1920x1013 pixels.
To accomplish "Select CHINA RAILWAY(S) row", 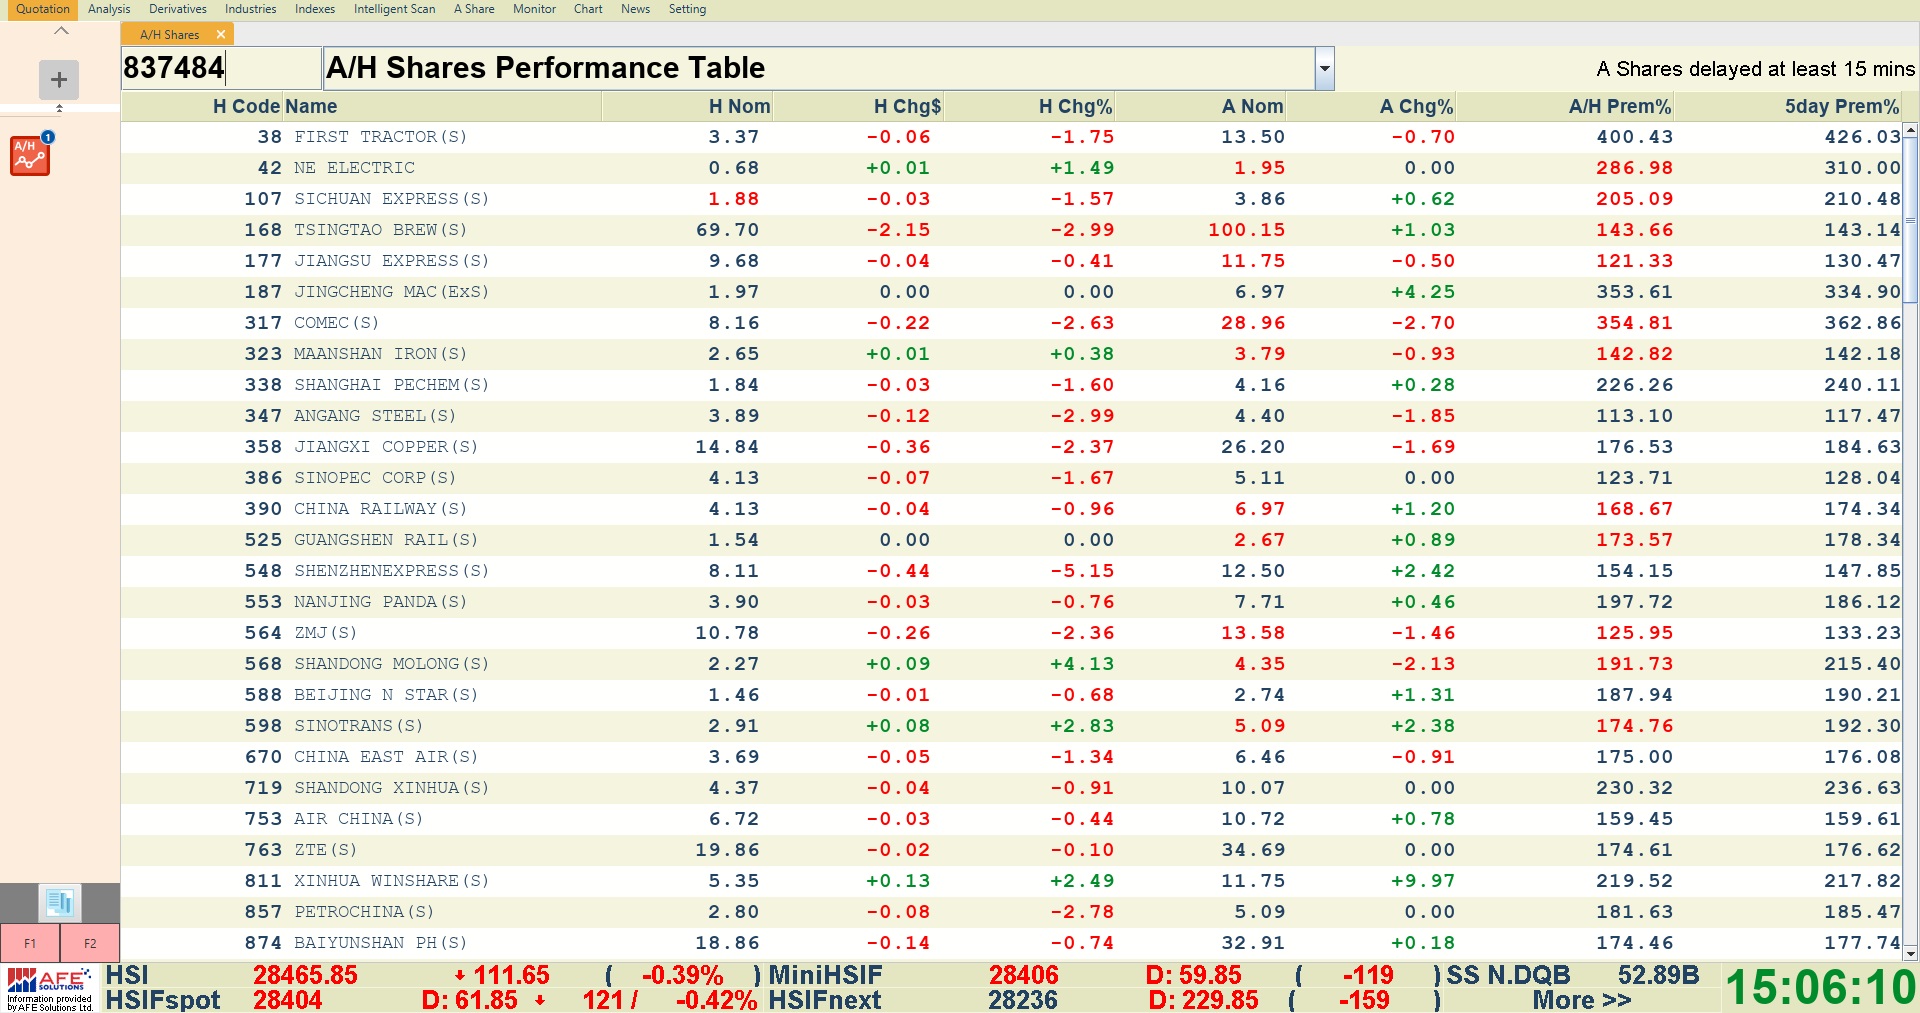I will pyautogui.click(x=1011, y=509).
